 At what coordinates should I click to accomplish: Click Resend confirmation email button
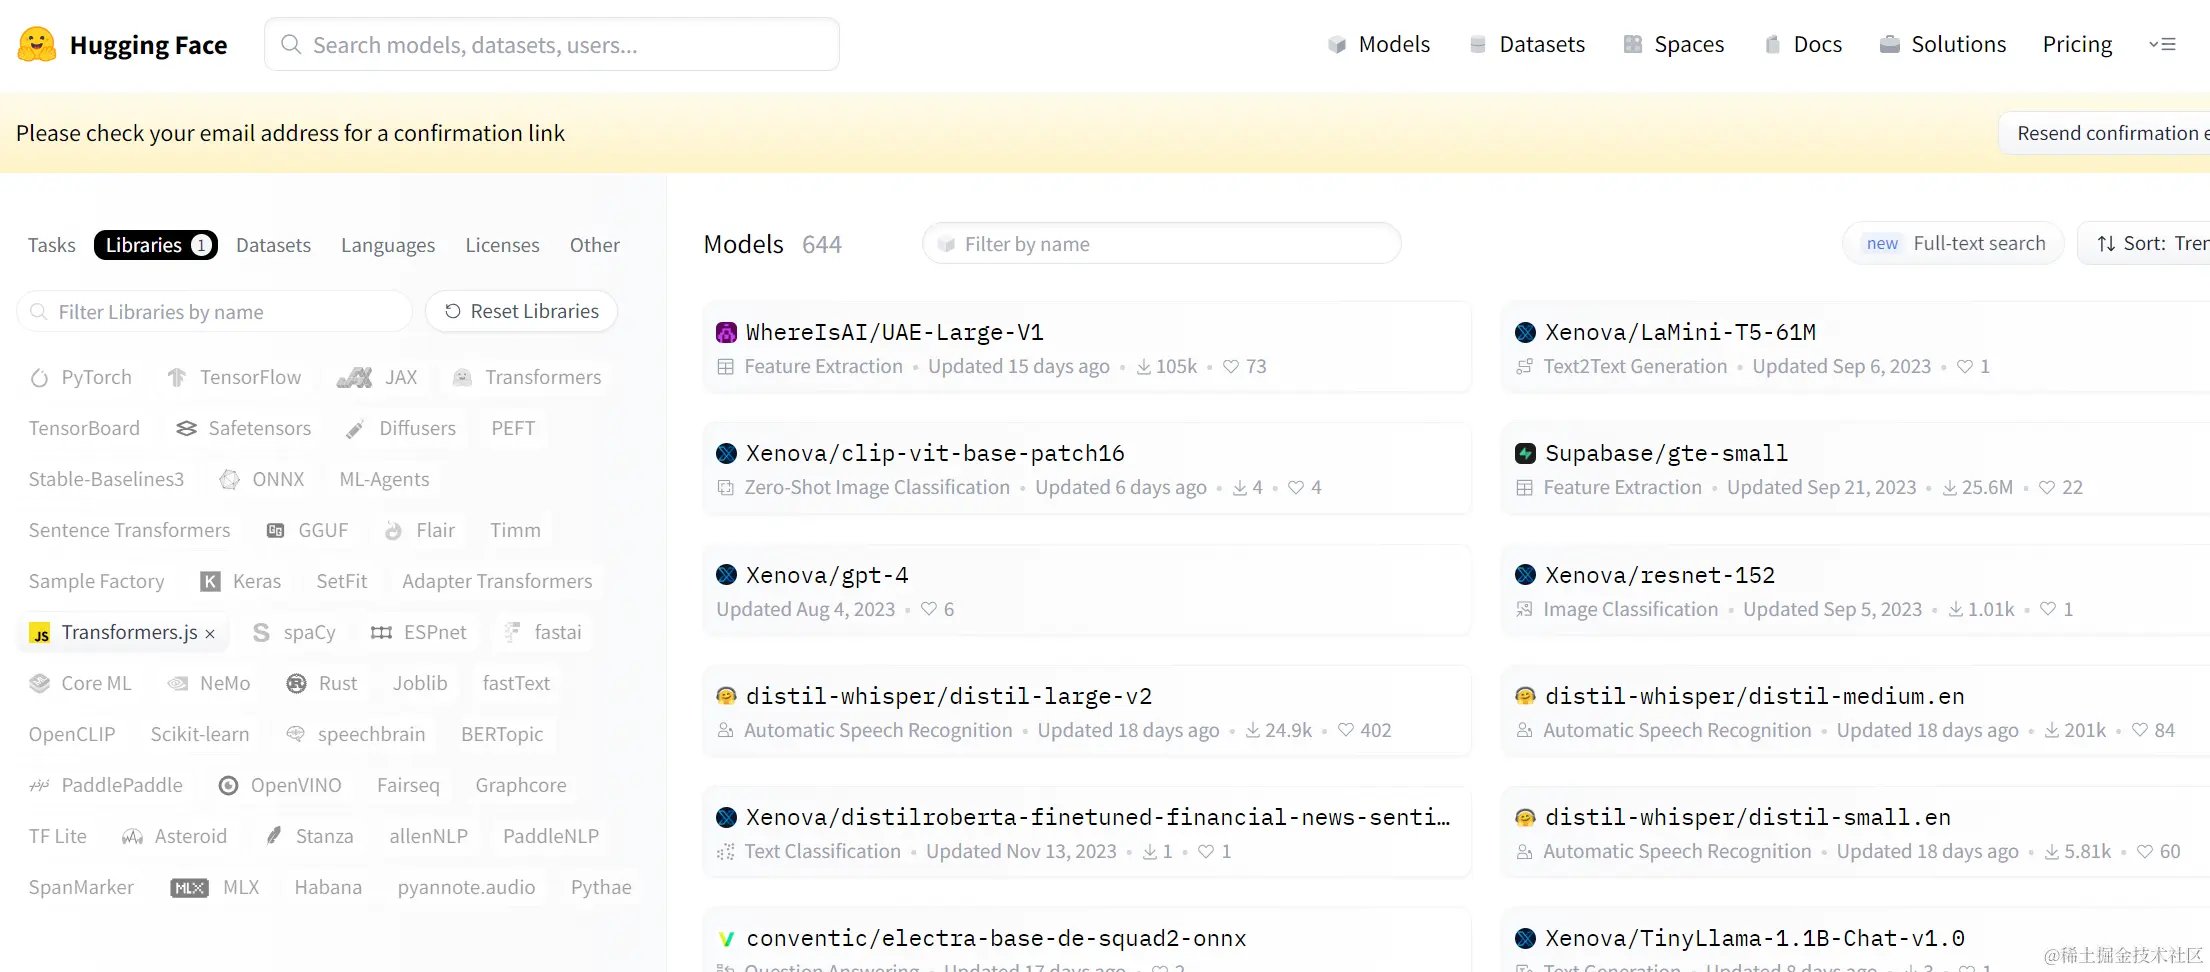tap(2104, 133)
